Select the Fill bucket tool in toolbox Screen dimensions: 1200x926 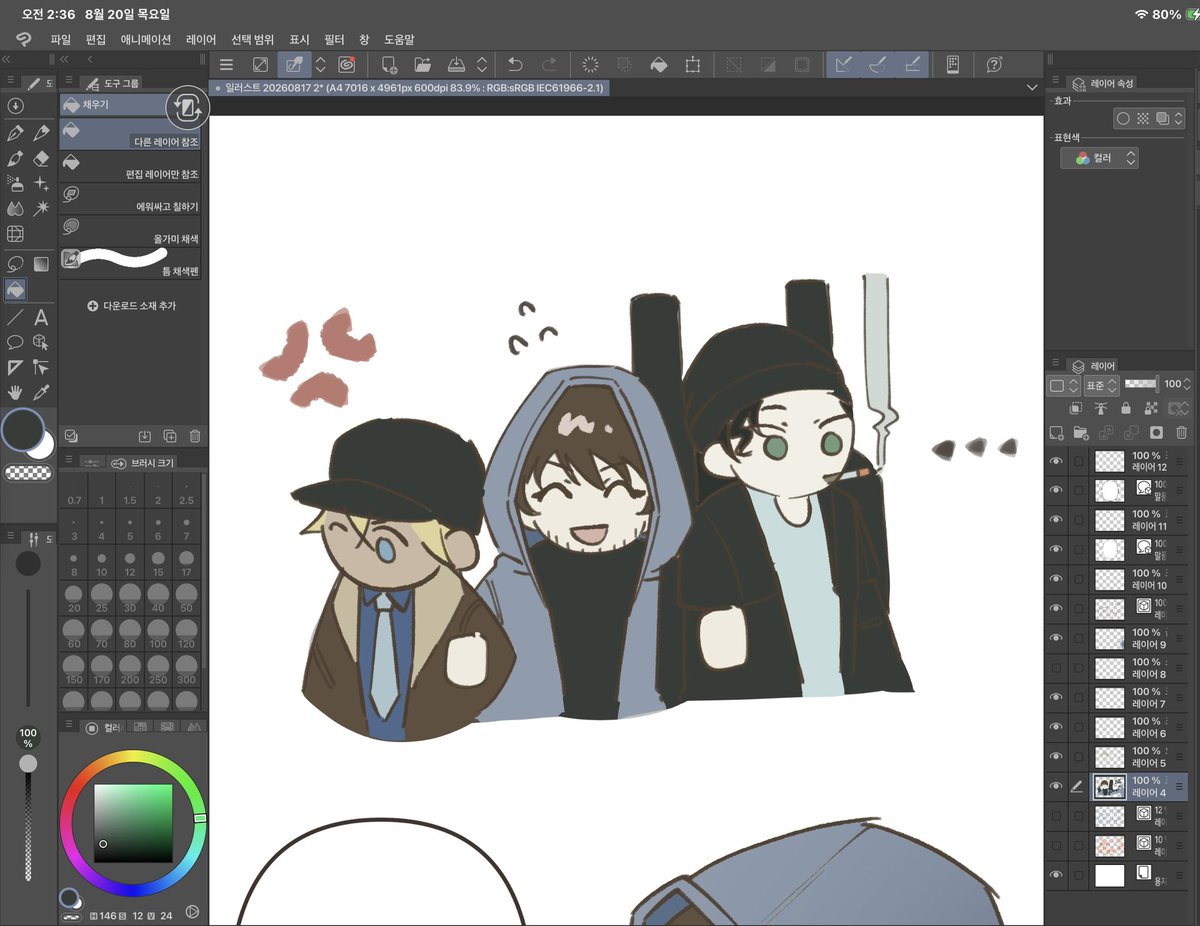[15, 290]
